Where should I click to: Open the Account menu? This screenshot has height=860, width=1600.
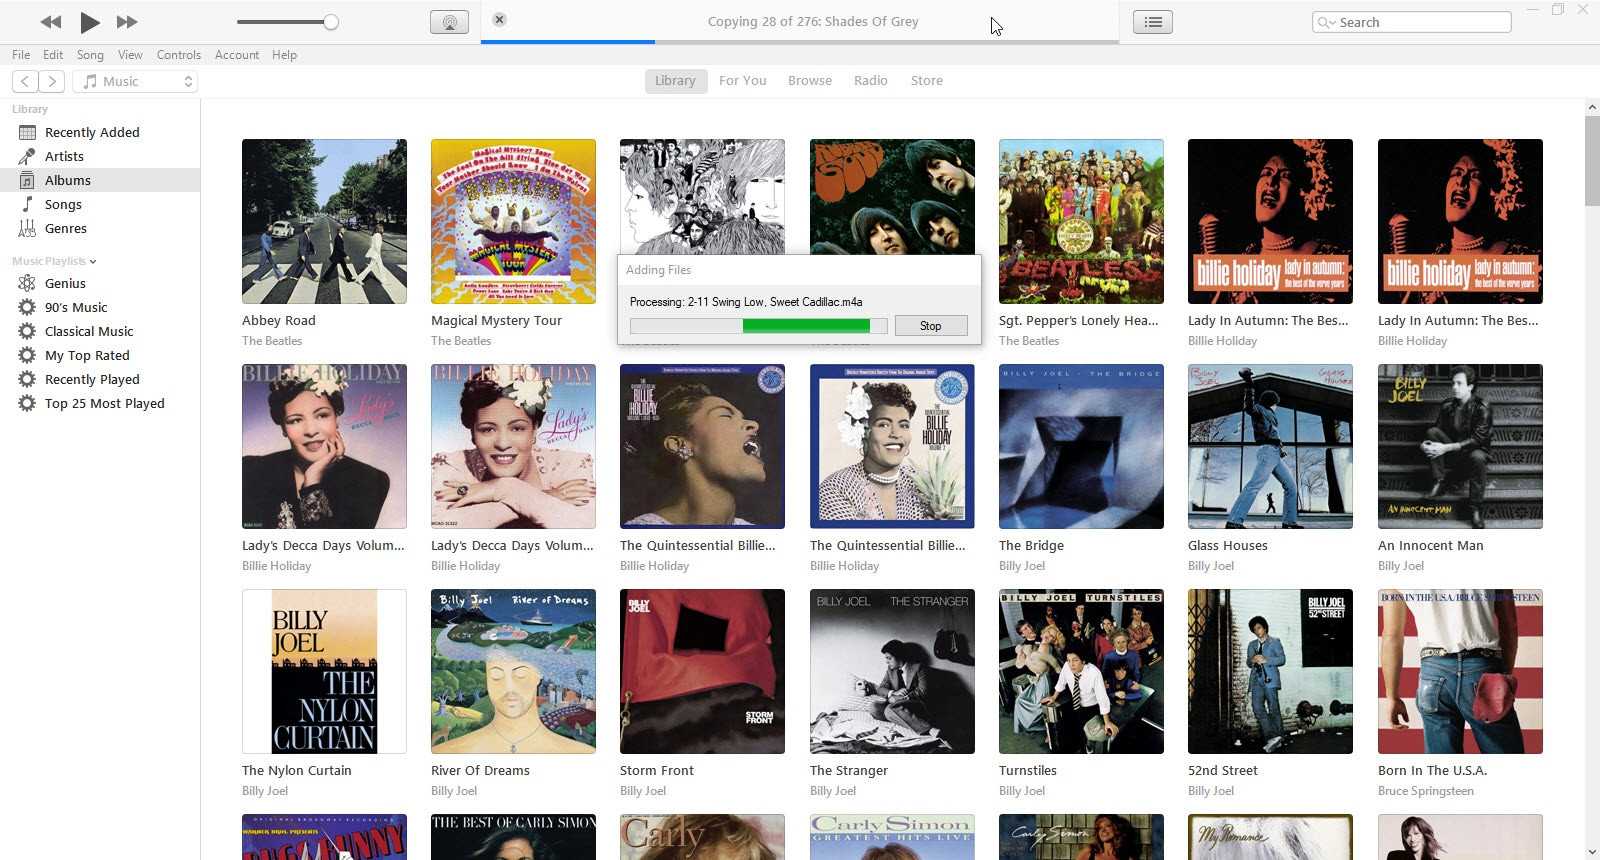(237, 55)
